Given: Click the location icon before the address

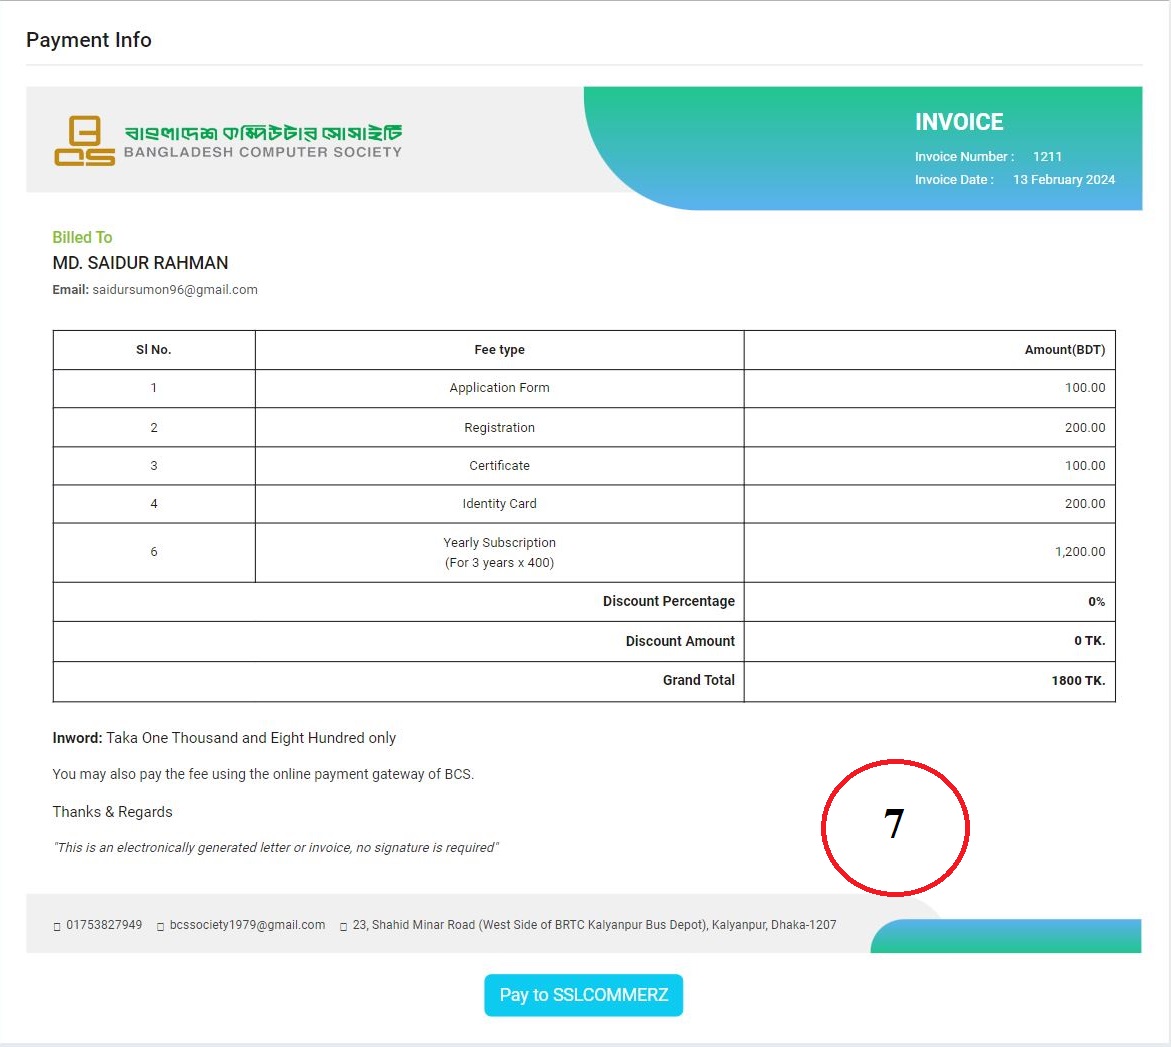Looking at the screenshot, I should 344,927.
